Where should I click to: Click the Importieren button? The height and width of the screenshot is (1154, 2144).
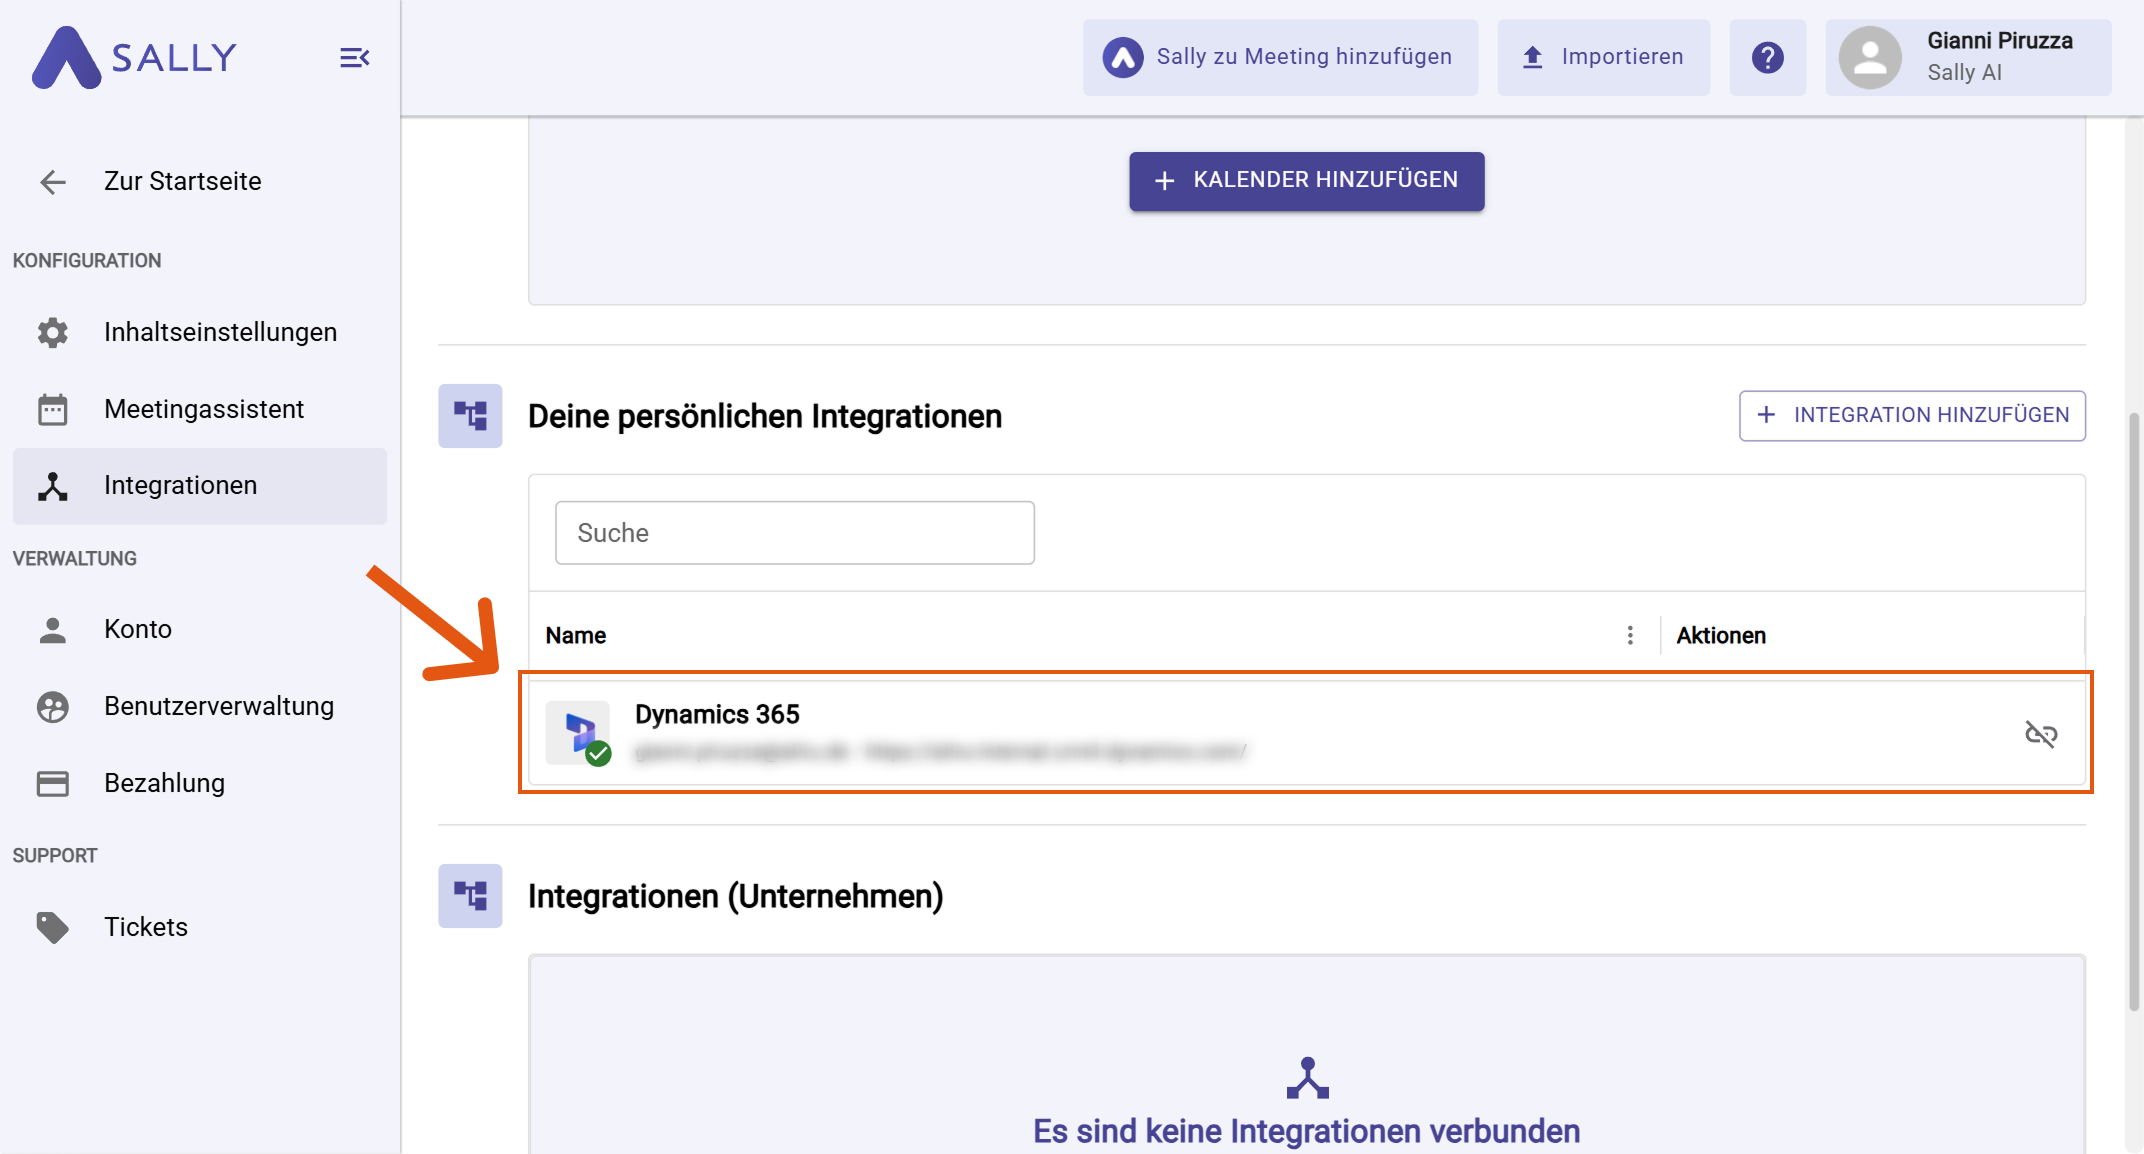(x=1603, y=57)
